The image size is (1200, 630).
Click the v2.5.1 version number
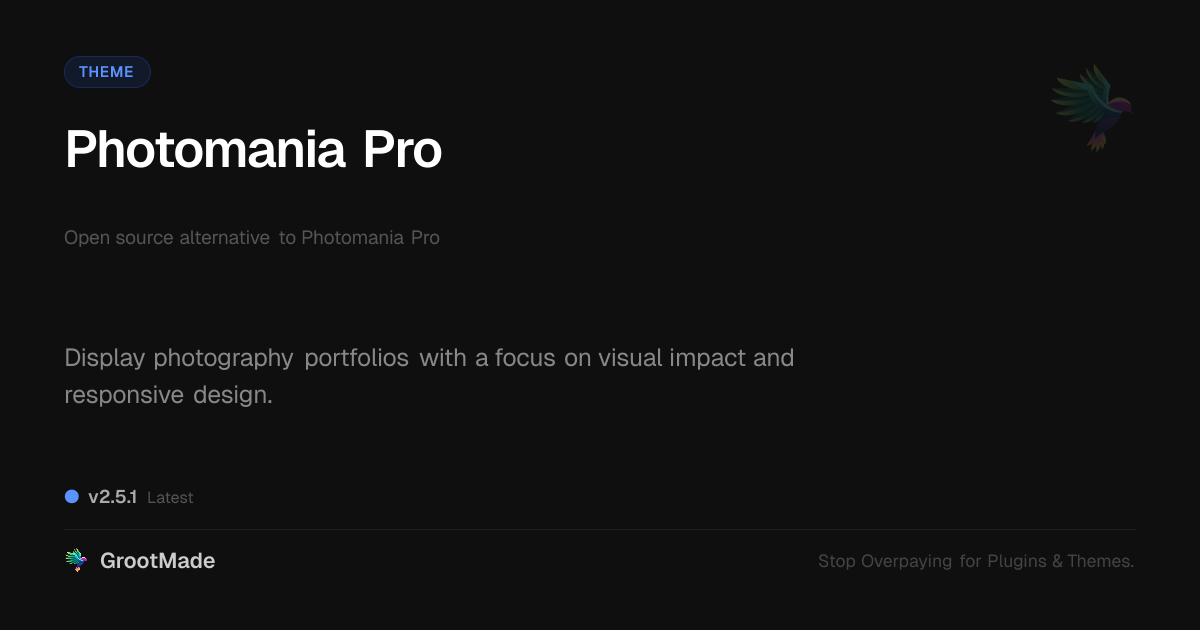point(112,497)
